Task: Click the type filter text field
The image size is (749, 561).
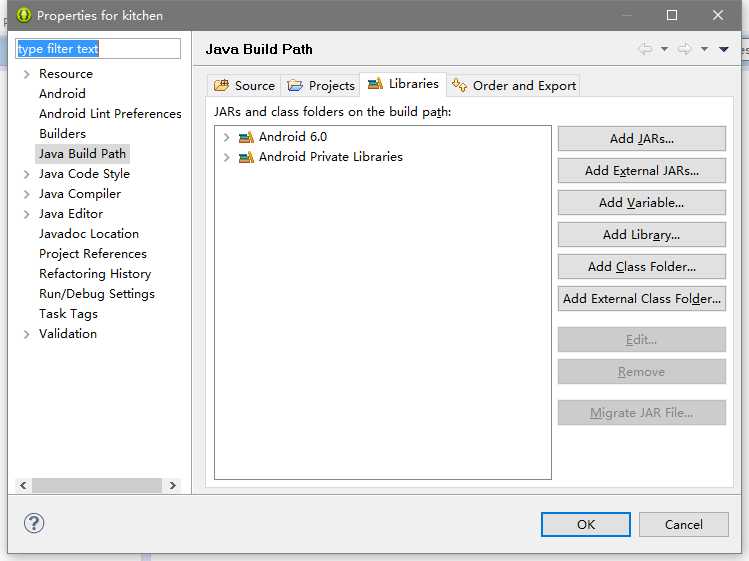Action: pos(98,49)
